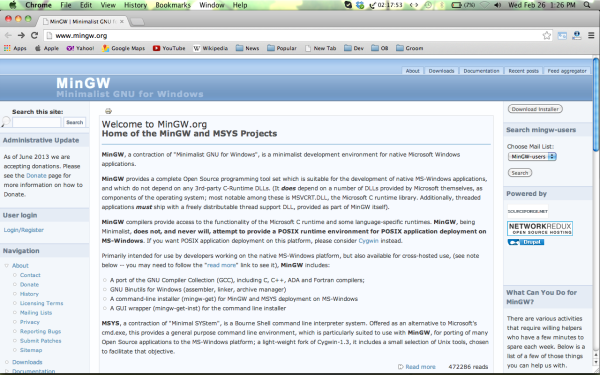Open the Dev bookmarks folder

tap(354, 48)
